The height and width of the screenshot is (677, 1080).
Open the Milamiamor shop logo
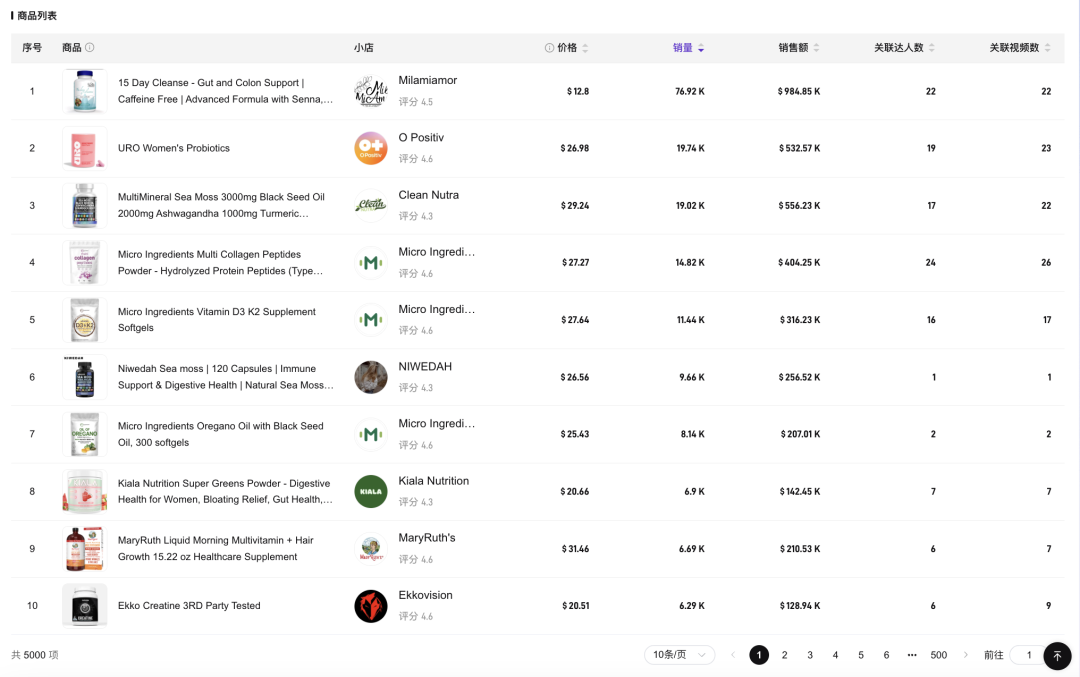pyautogui.click(x=371, y=91)
